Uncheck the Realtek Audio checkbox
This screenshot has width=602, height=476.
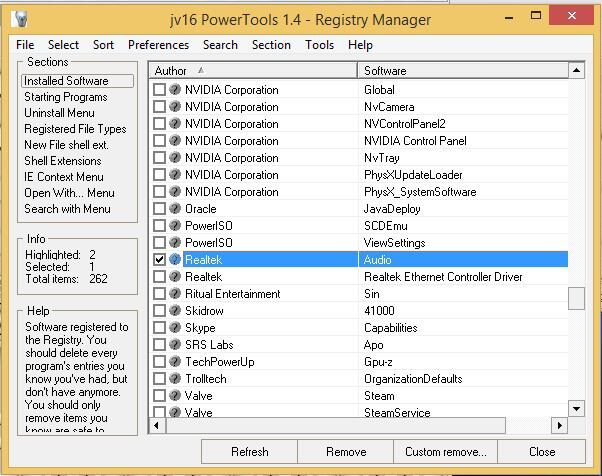tap(159, 259)
